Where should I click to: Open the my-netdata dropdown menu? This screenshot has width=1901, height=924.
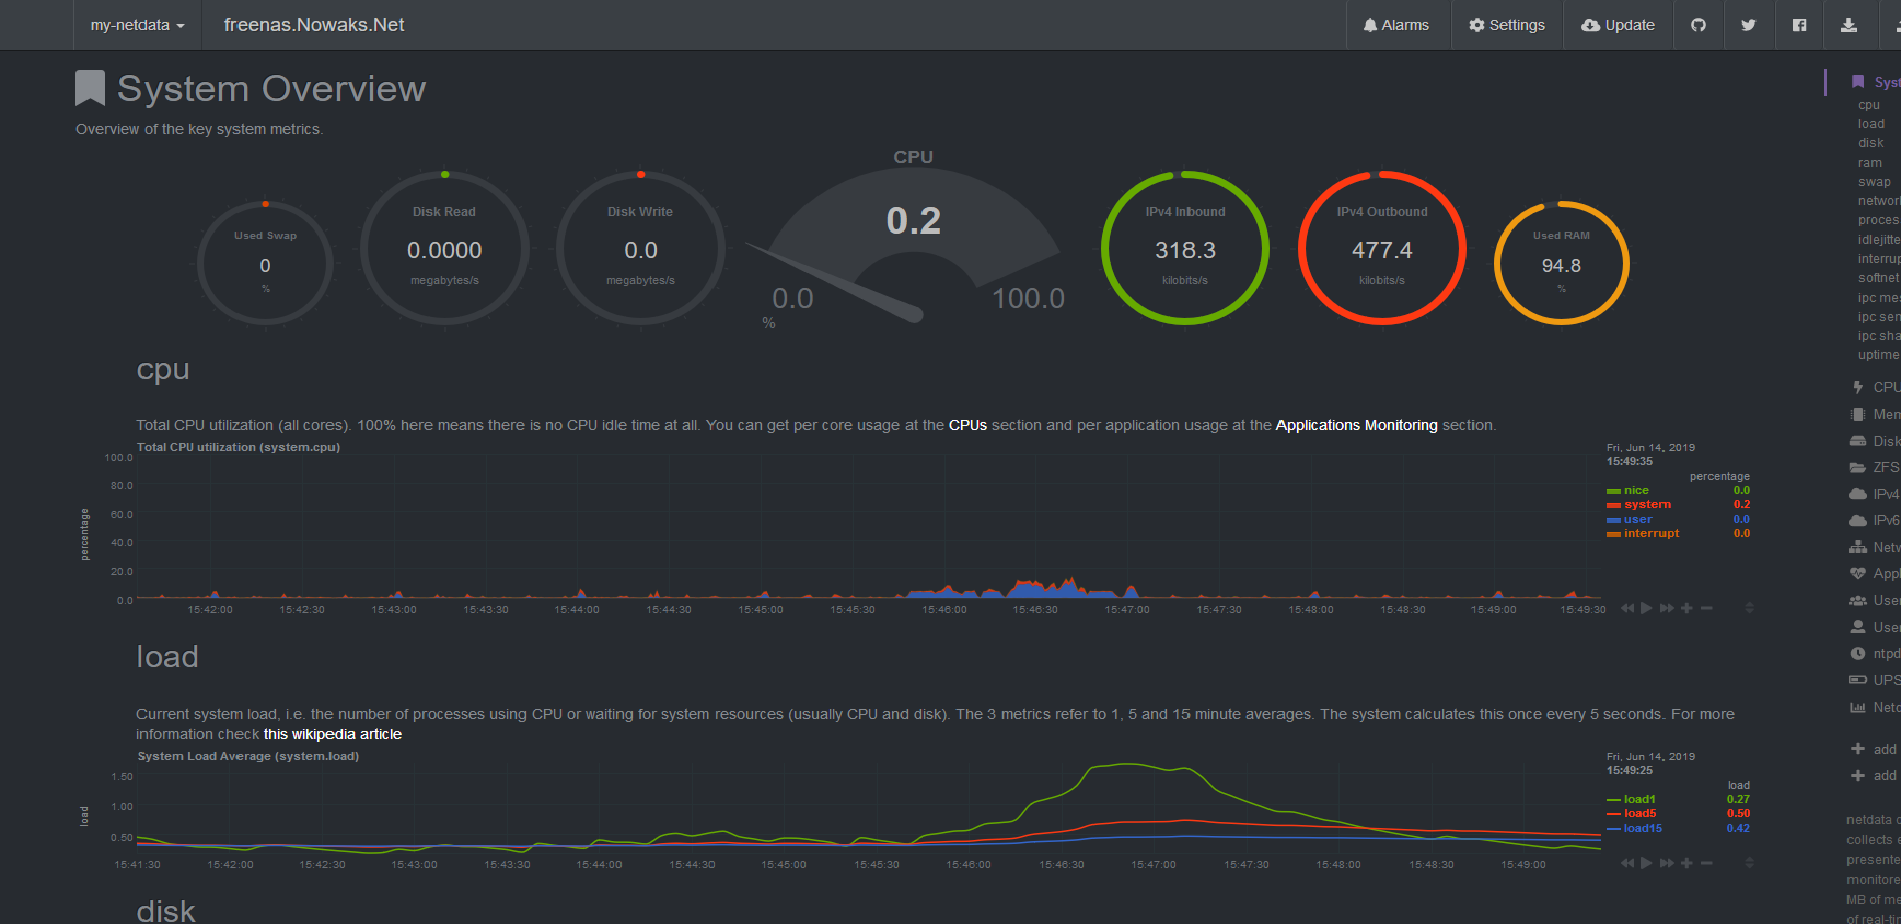[137, 25]
